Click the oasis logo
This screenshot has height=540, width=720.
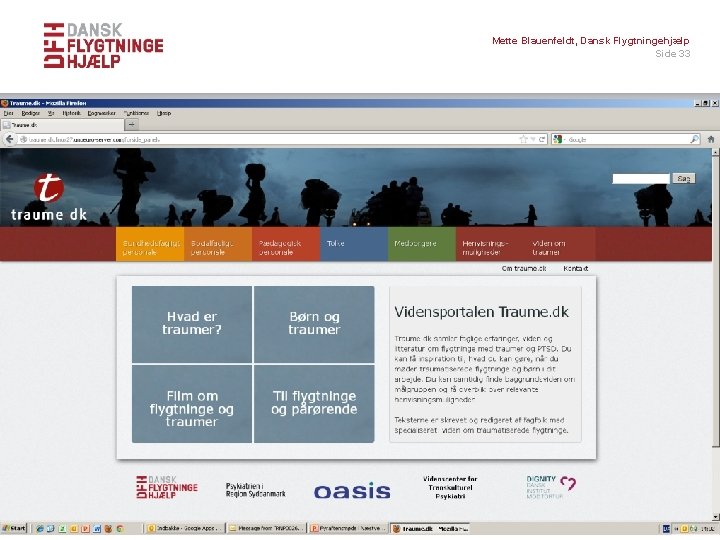tap(352, 491)
